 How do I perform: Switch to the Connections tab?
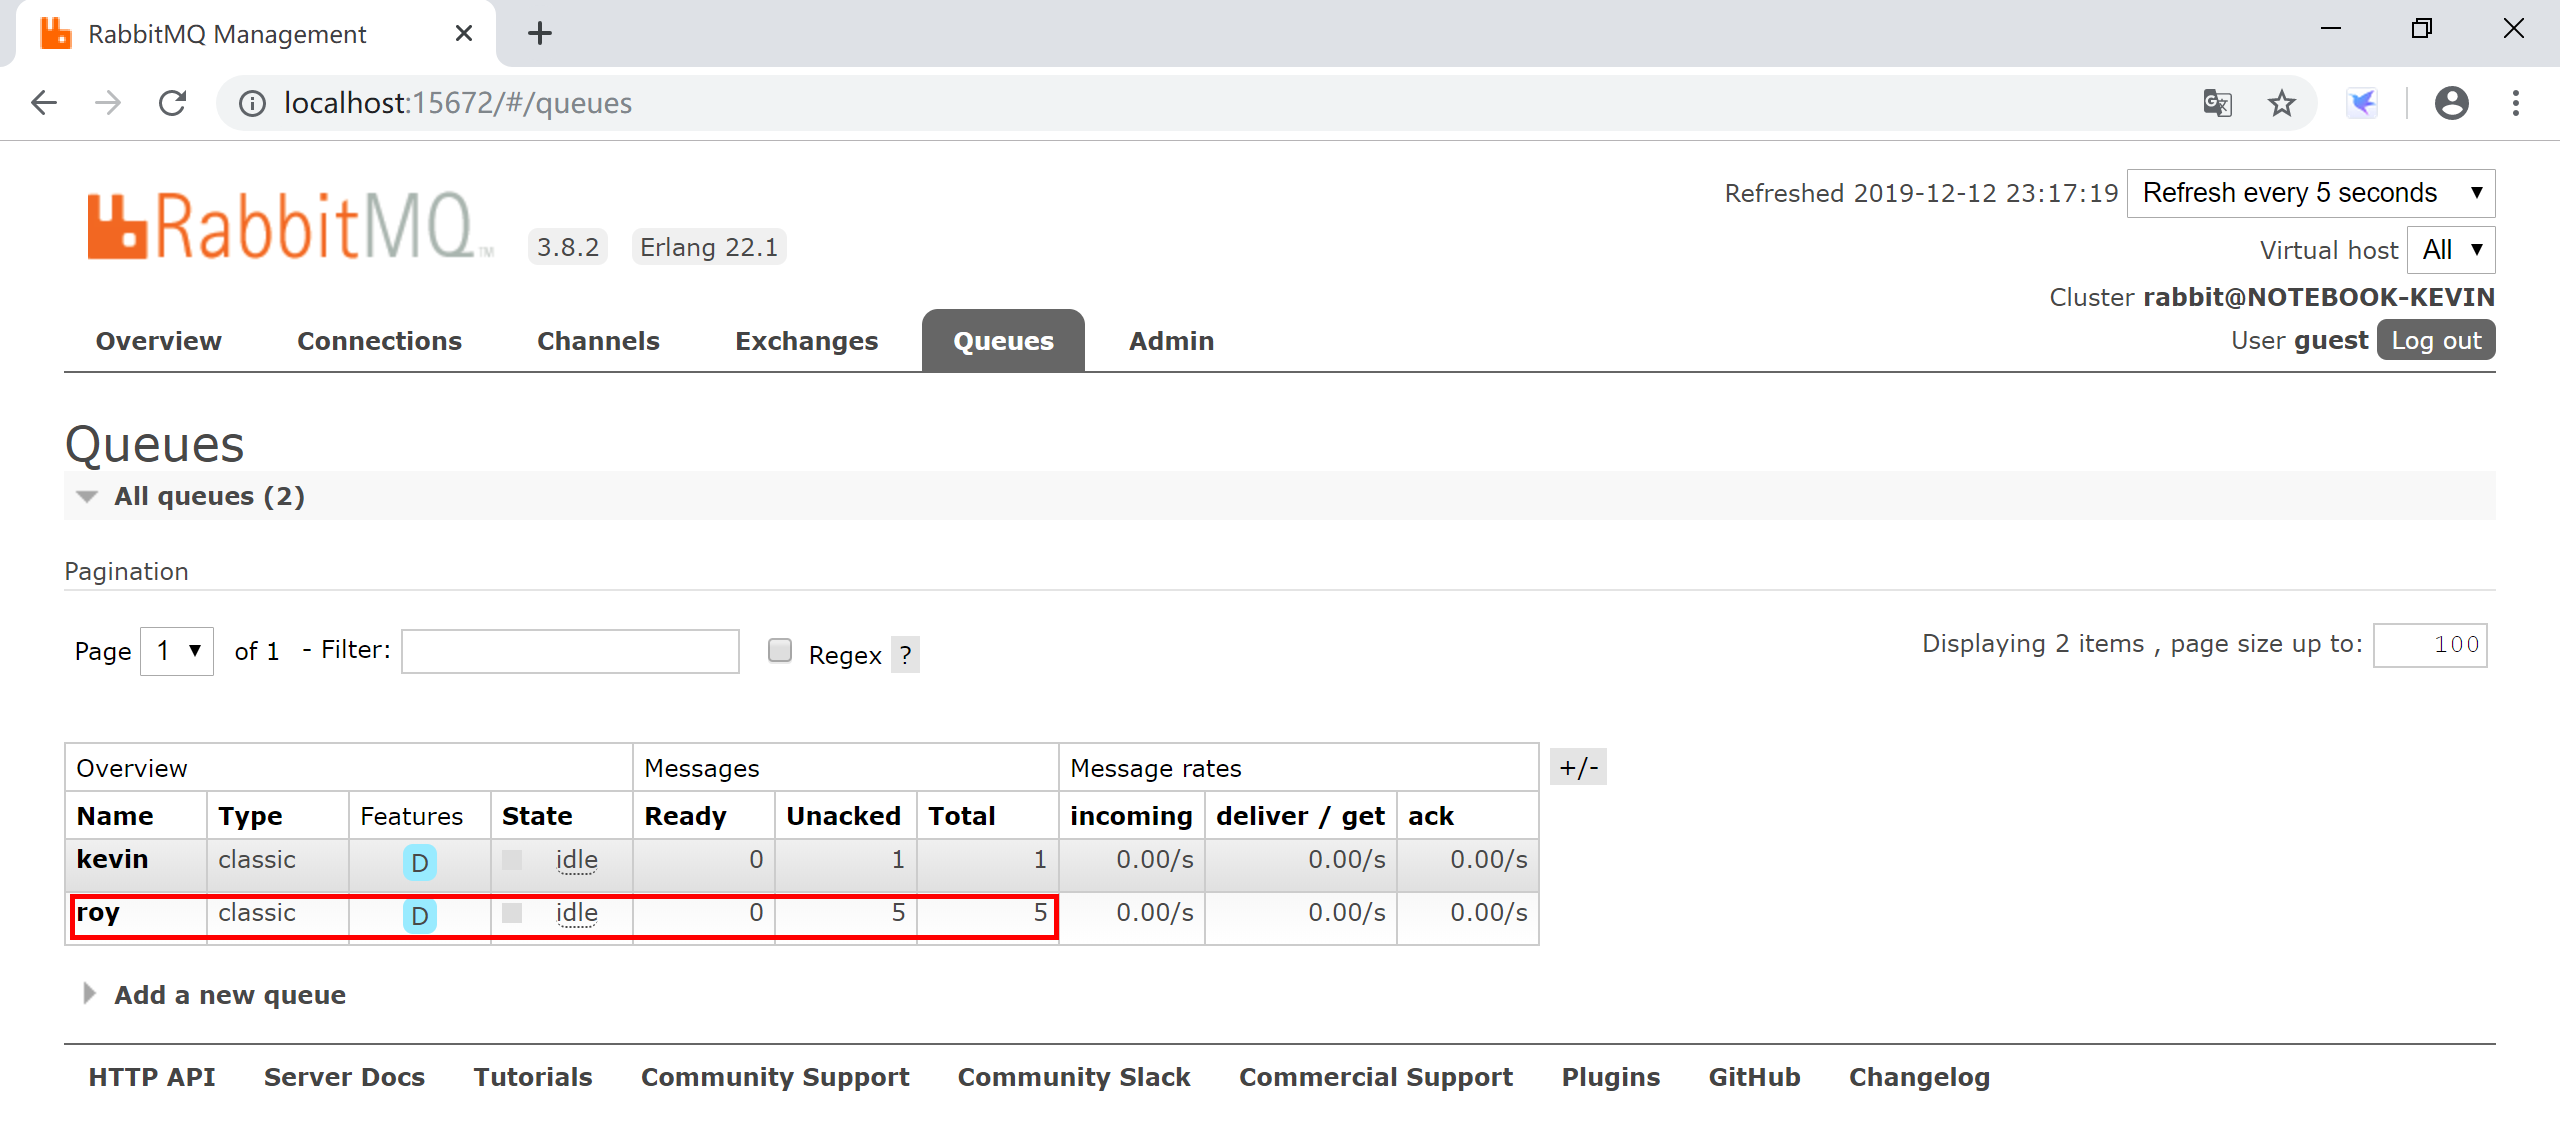coord(379,341)
